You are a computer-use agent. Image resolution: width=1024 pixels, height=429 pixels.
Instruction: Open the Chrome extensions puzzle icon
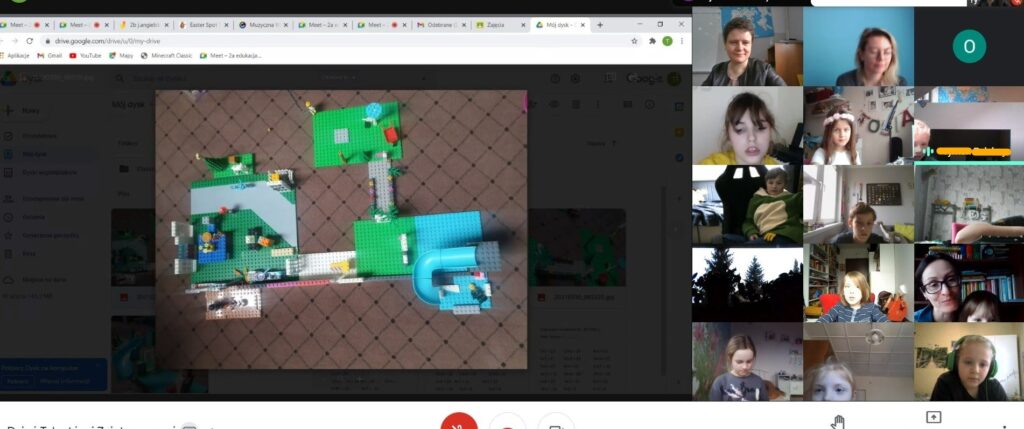click(652, 40)
